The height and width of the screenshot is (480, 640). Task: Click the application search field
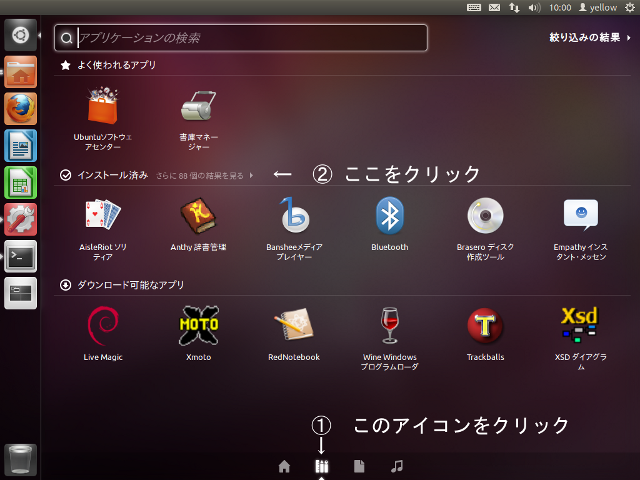coord(241,38)
